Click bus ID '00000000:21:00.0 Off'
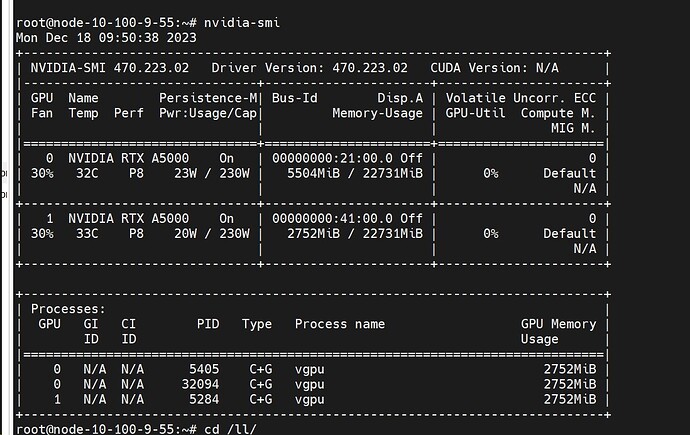 [x=347, y=158]
